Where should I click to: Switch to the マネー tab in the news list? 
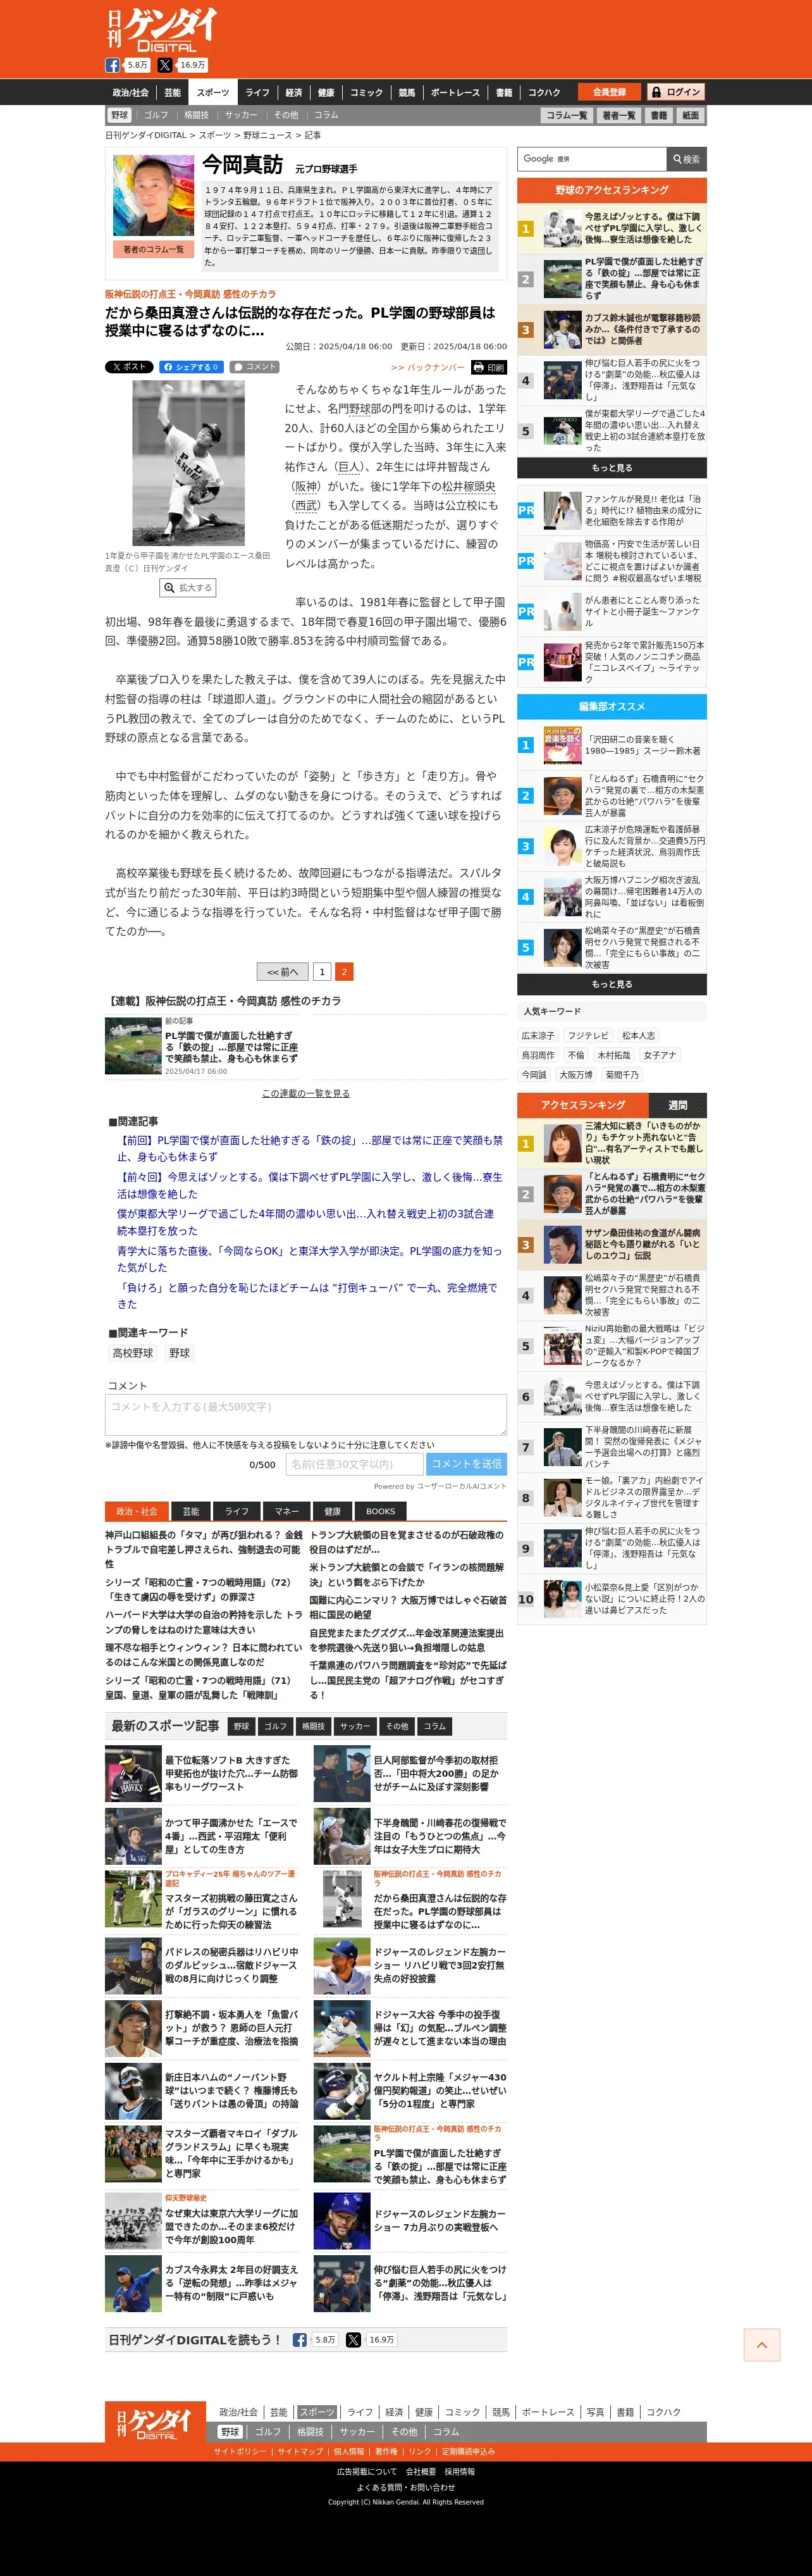coord(287,1511)
